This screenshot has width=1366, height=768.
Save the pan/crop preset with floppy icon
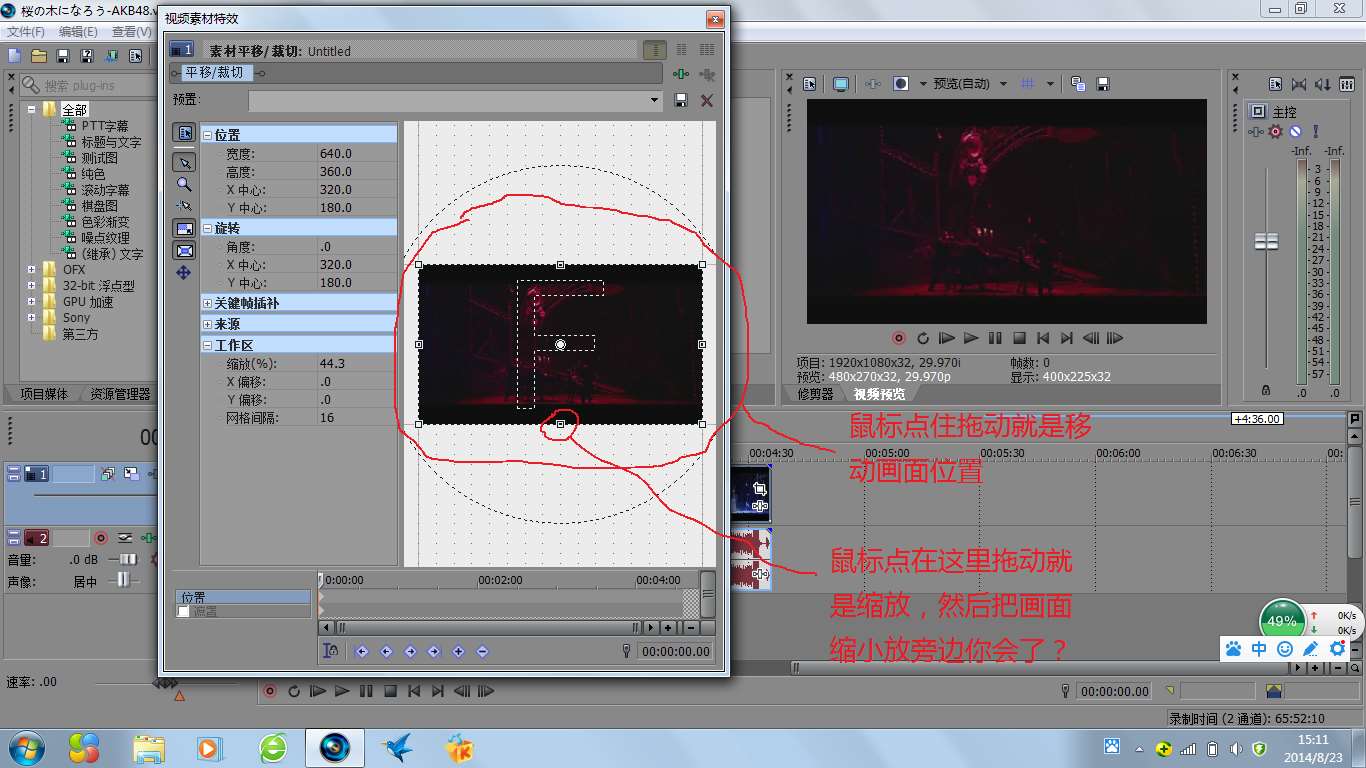681,100
